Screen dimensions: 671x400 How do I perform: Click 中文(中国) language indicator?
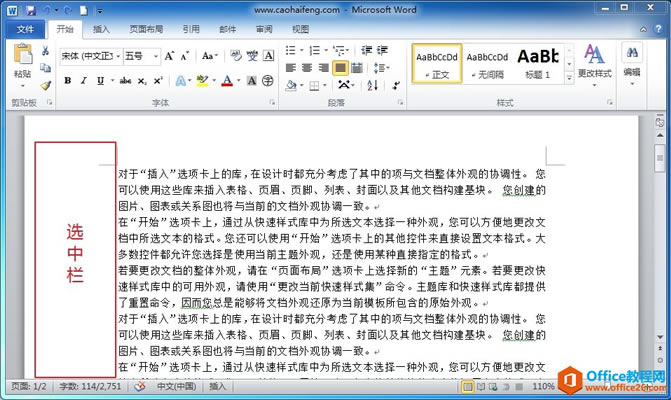tap(176, 387)
